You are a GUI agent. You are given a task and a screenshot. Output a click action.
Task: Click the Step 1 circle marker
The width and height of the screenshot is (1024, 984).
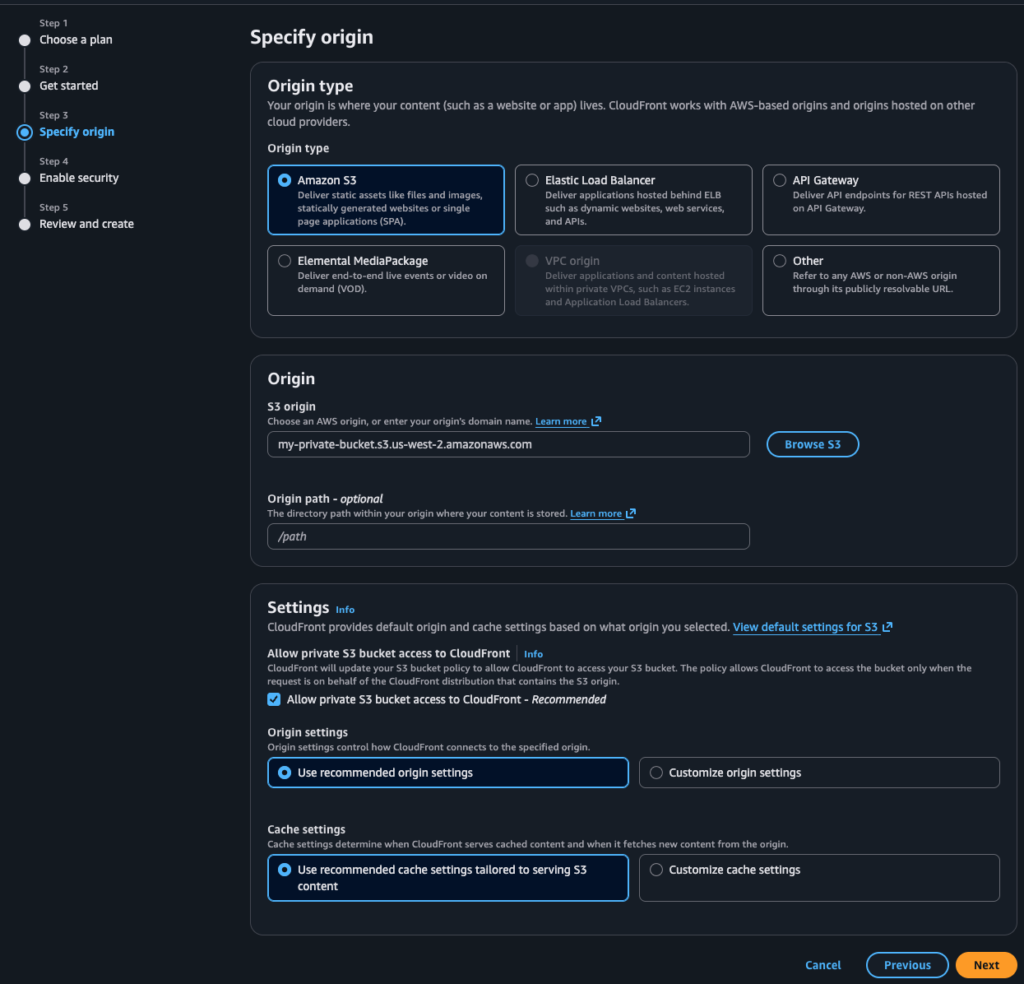25,40
